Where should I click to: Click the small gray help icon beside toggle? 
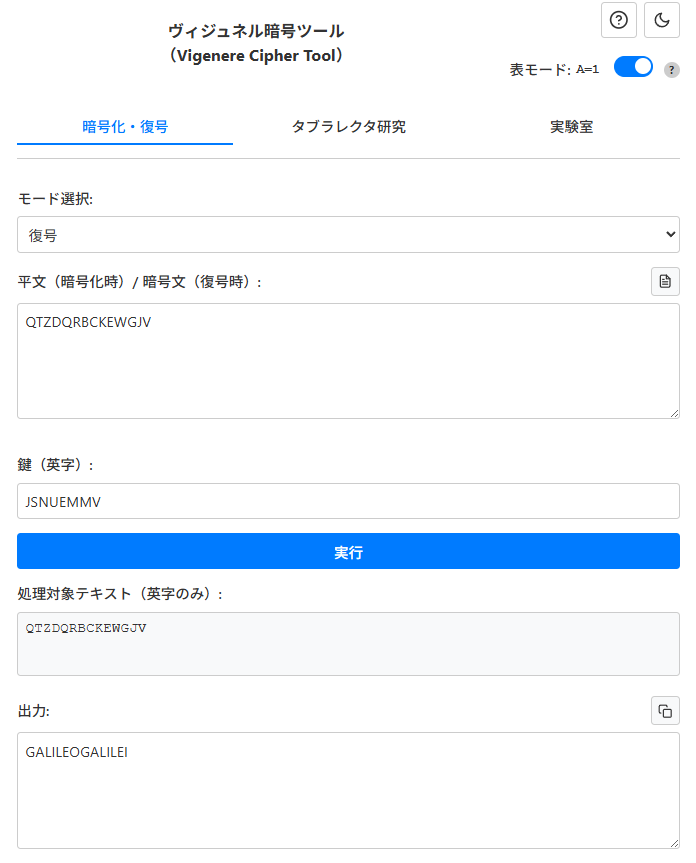(672, 70)
